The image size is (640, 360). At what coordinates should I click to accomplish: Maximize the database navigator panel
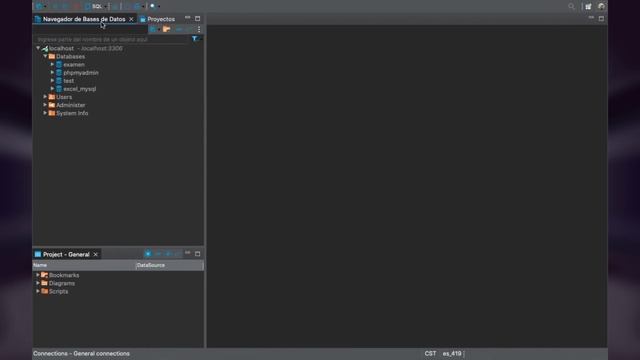198,18
